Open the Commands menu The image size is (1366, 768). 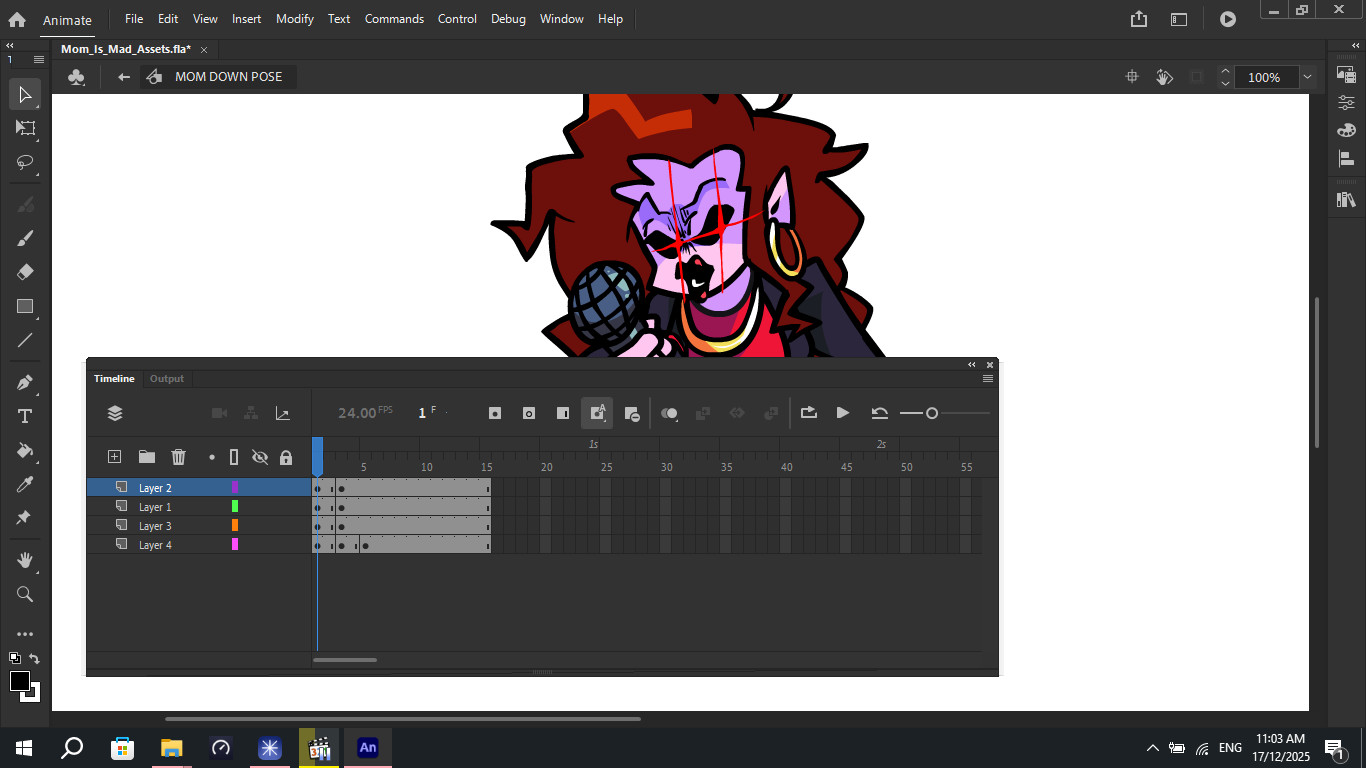click(394, 19)
